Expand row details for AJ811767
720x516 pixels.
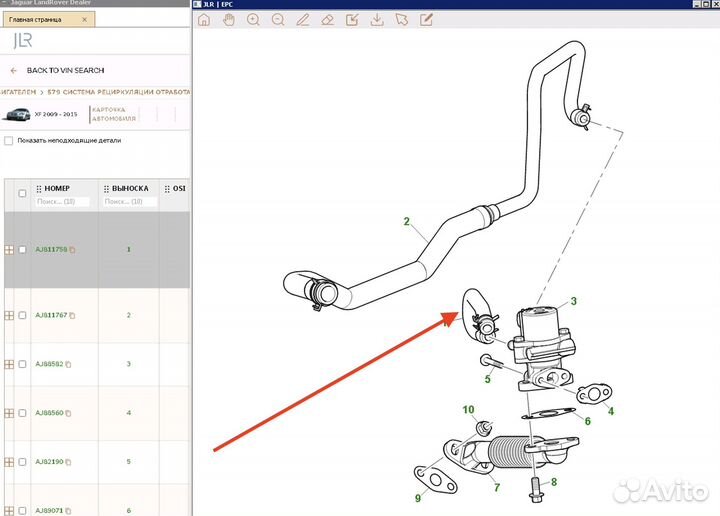point(9,315)
